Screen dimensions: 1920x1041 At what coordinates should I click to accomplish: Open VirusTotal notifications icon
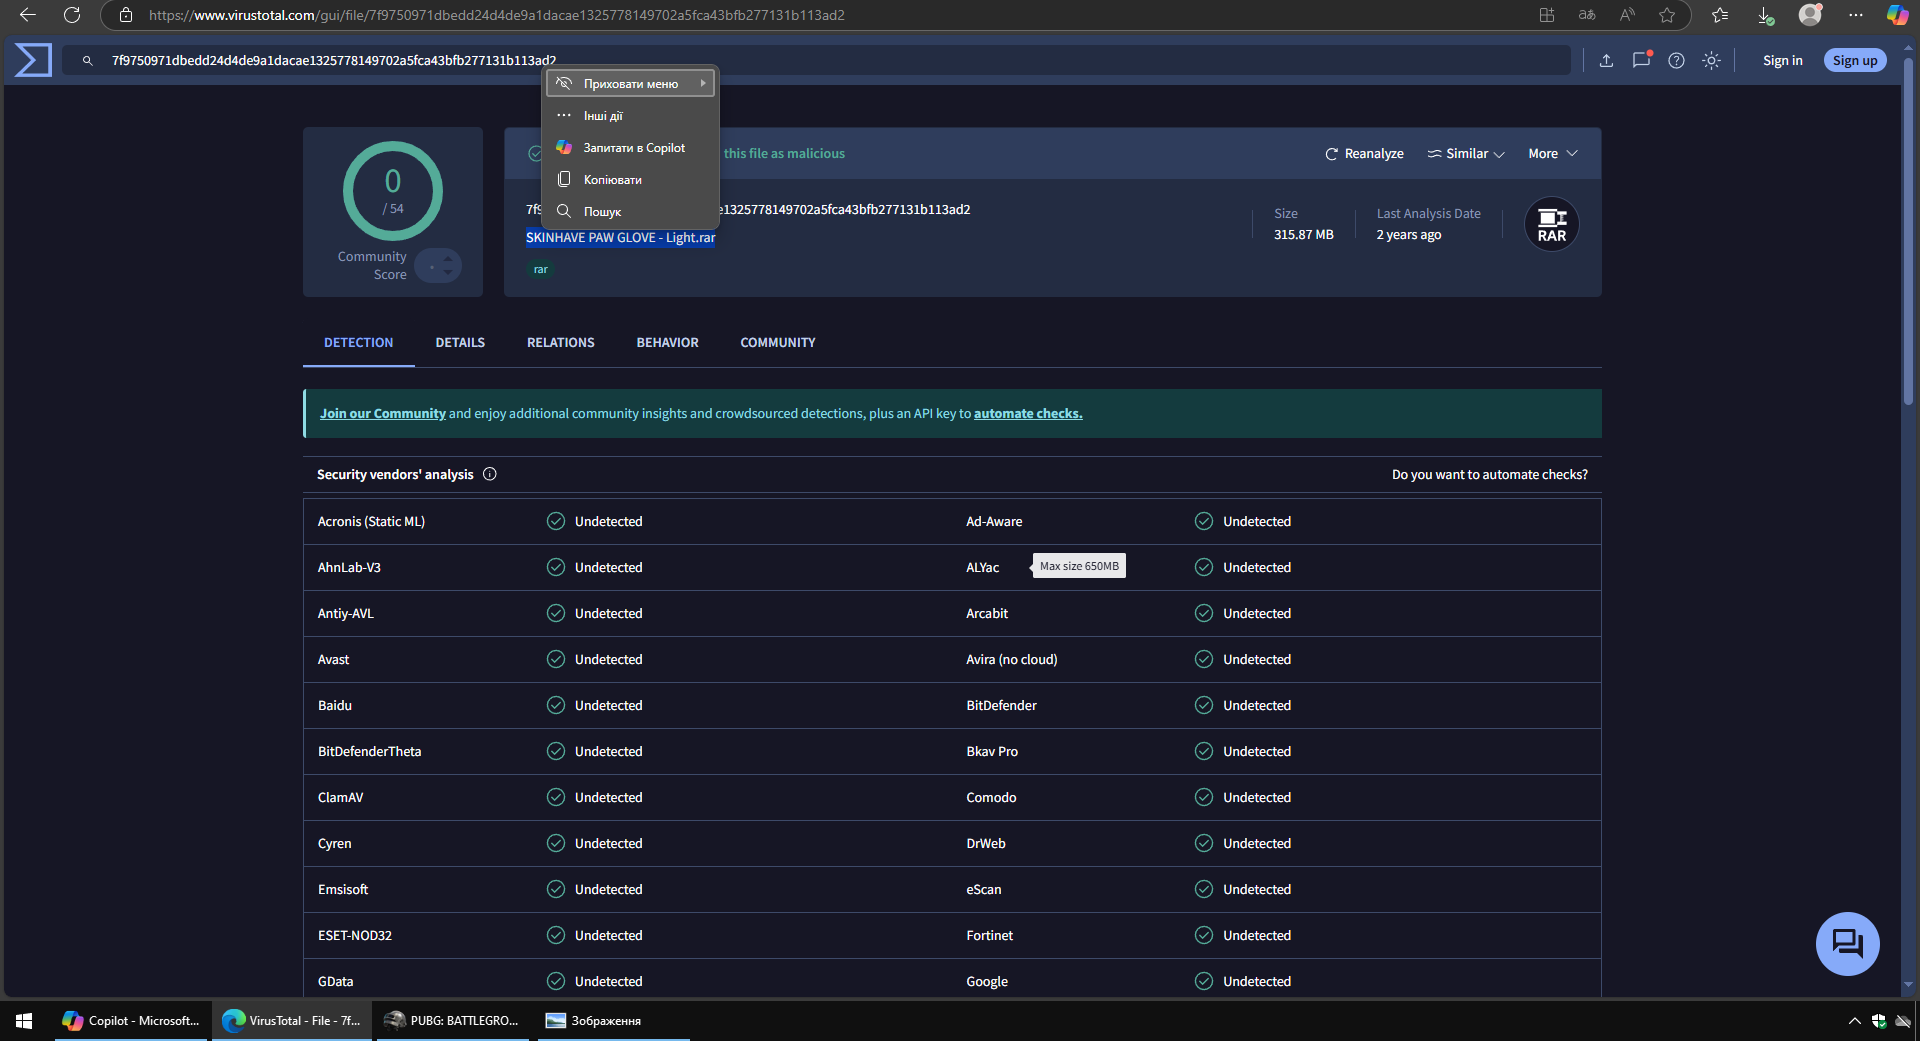click(1641, 60)
